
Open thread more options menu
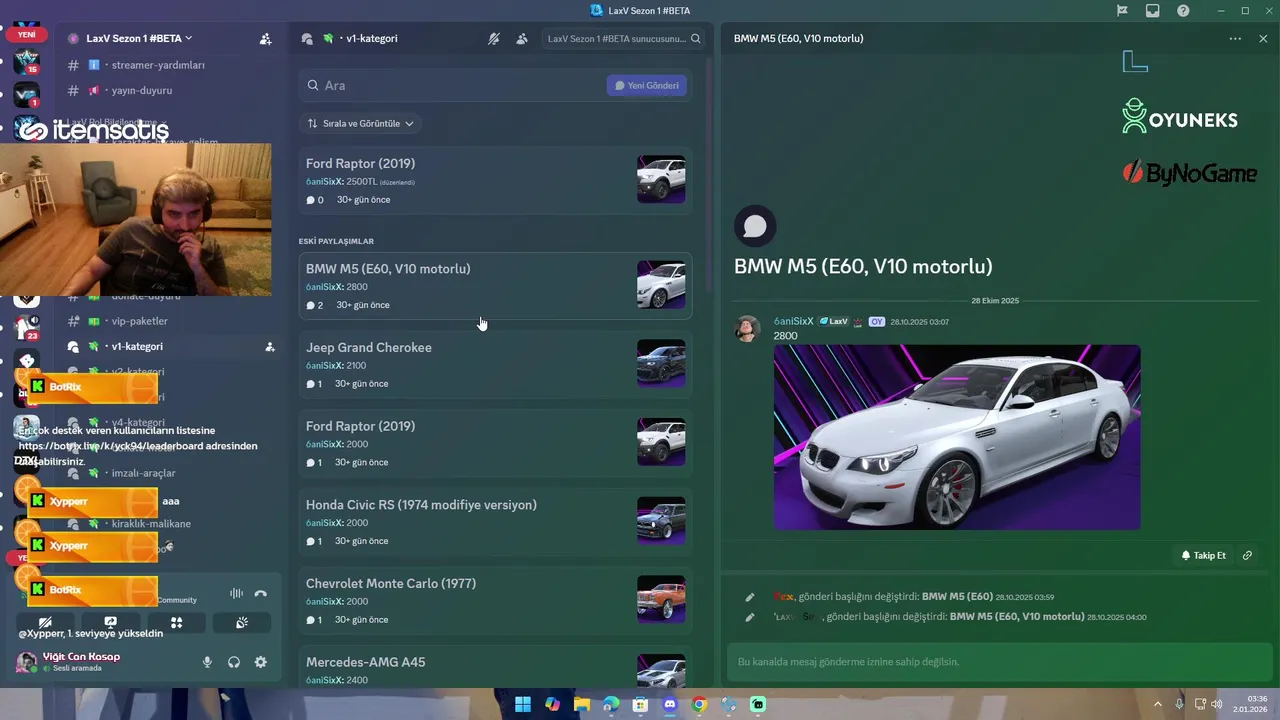[x=1235, y=39]
